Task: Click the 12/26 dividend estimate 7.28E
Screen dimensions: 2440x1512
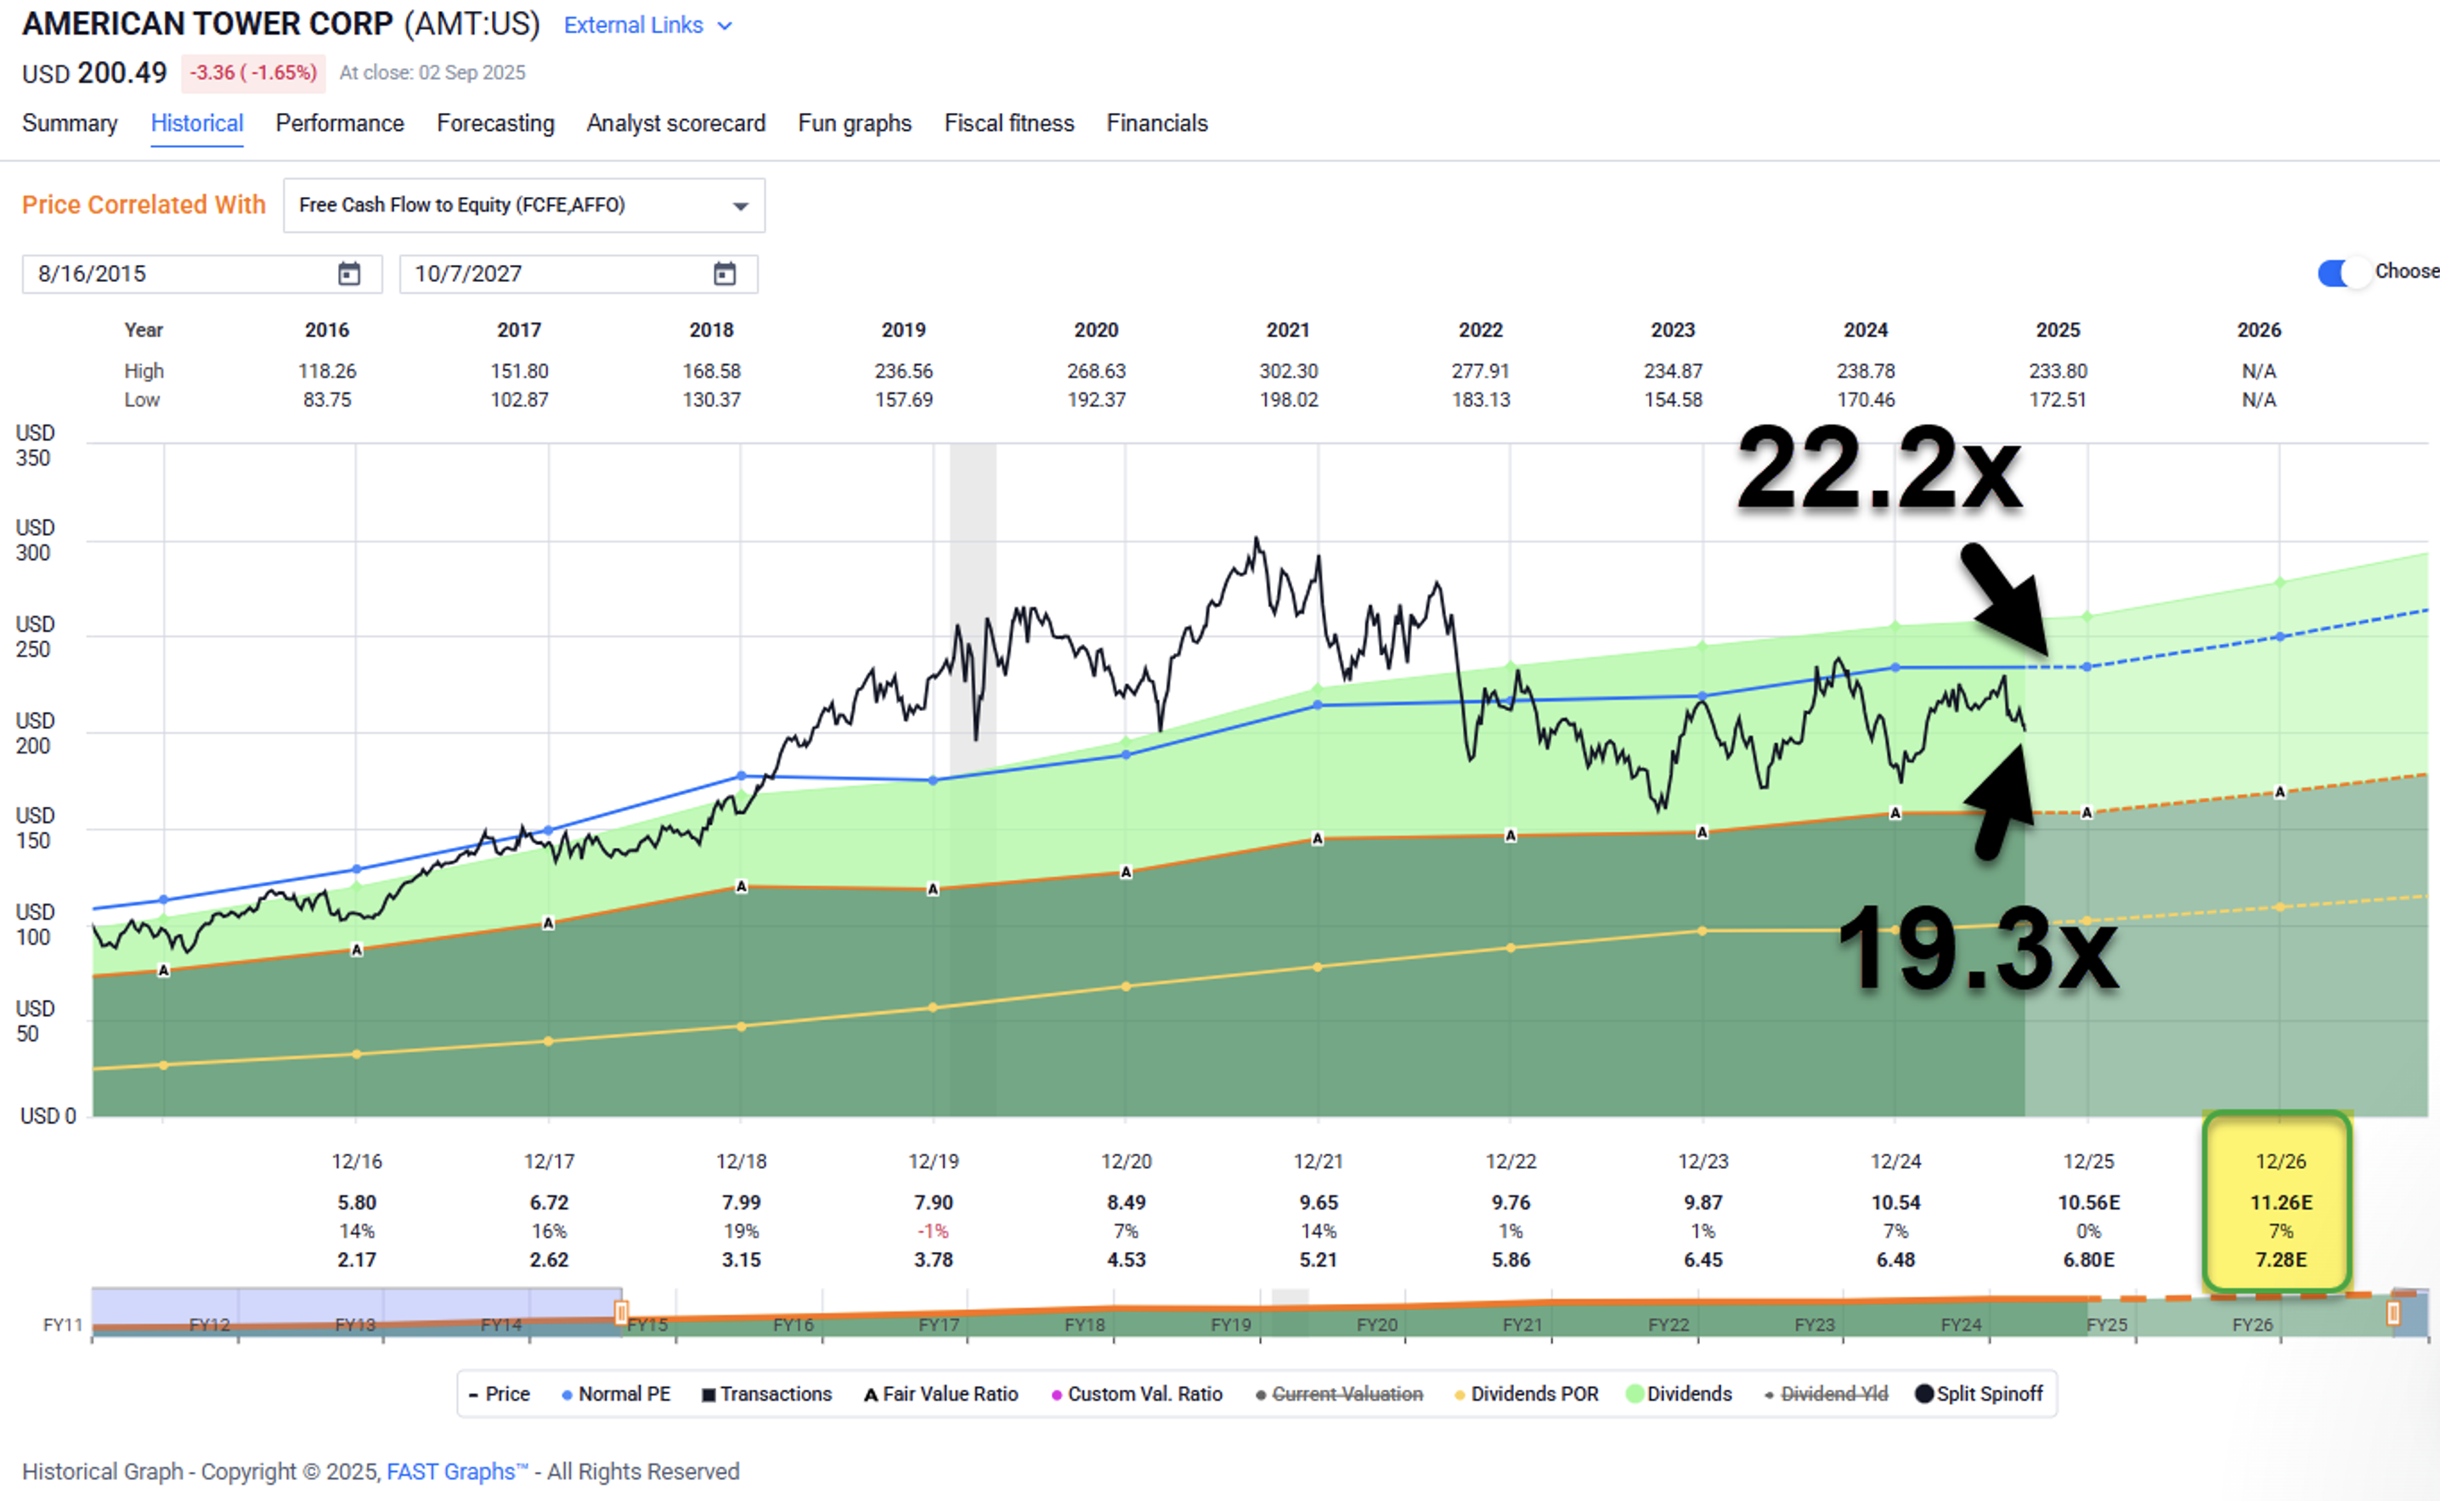Action: pyautogui.click(x=2281, y=1260)
